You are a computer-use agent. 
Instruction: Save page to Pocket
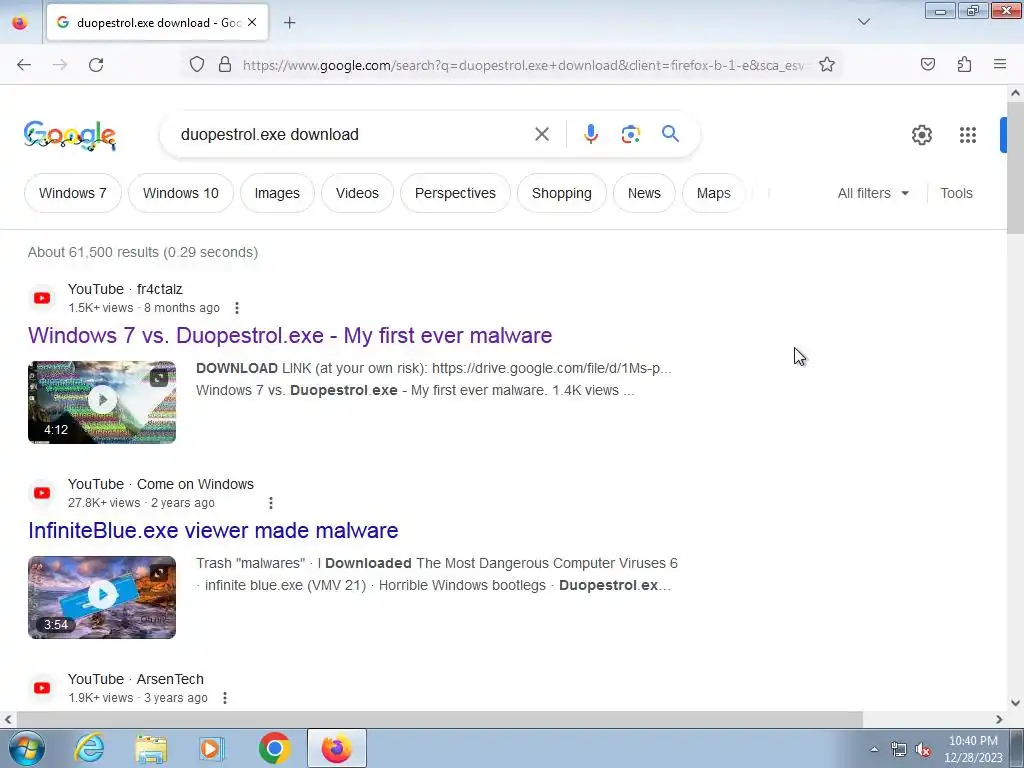[928, 64]
